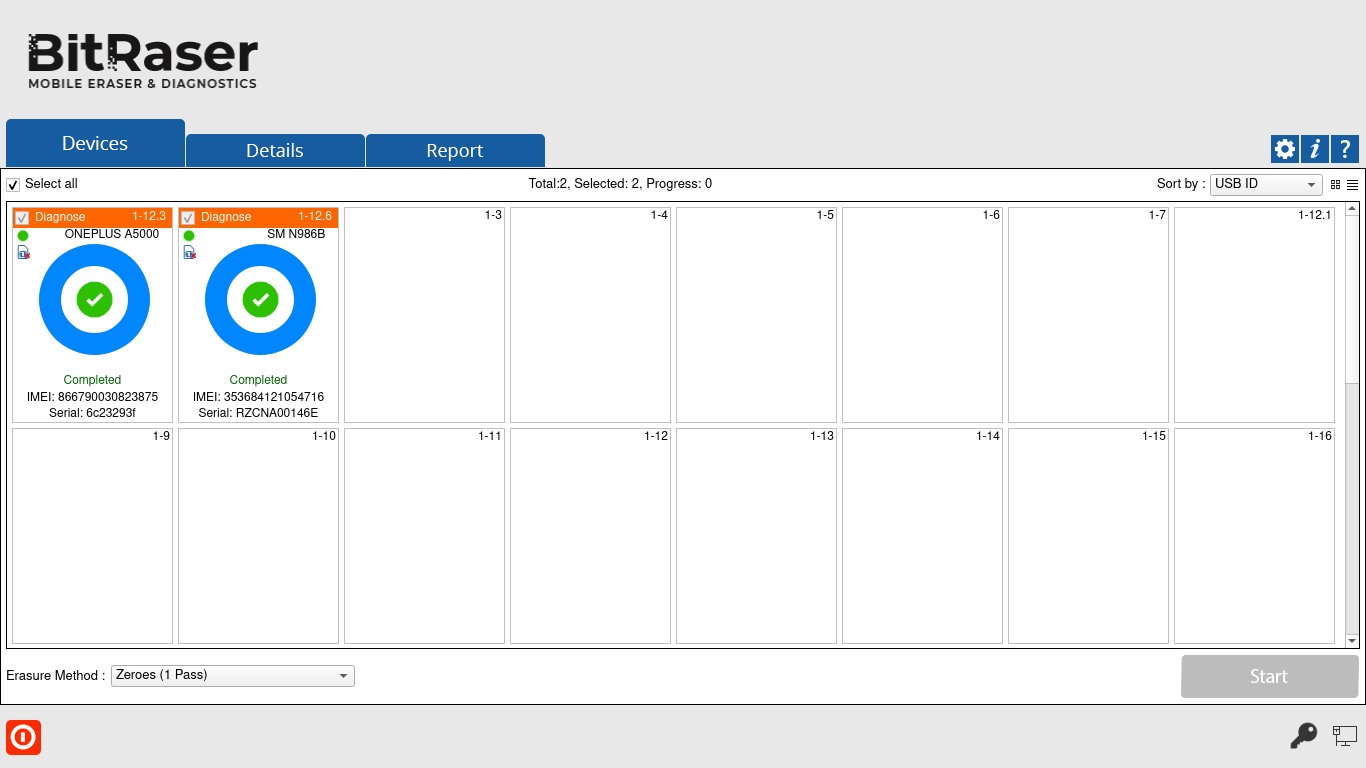Image resolution: width=1366 pixels, height=768 pixels.
Task: Select empty device slot 1-5
Action: [757, 315]
